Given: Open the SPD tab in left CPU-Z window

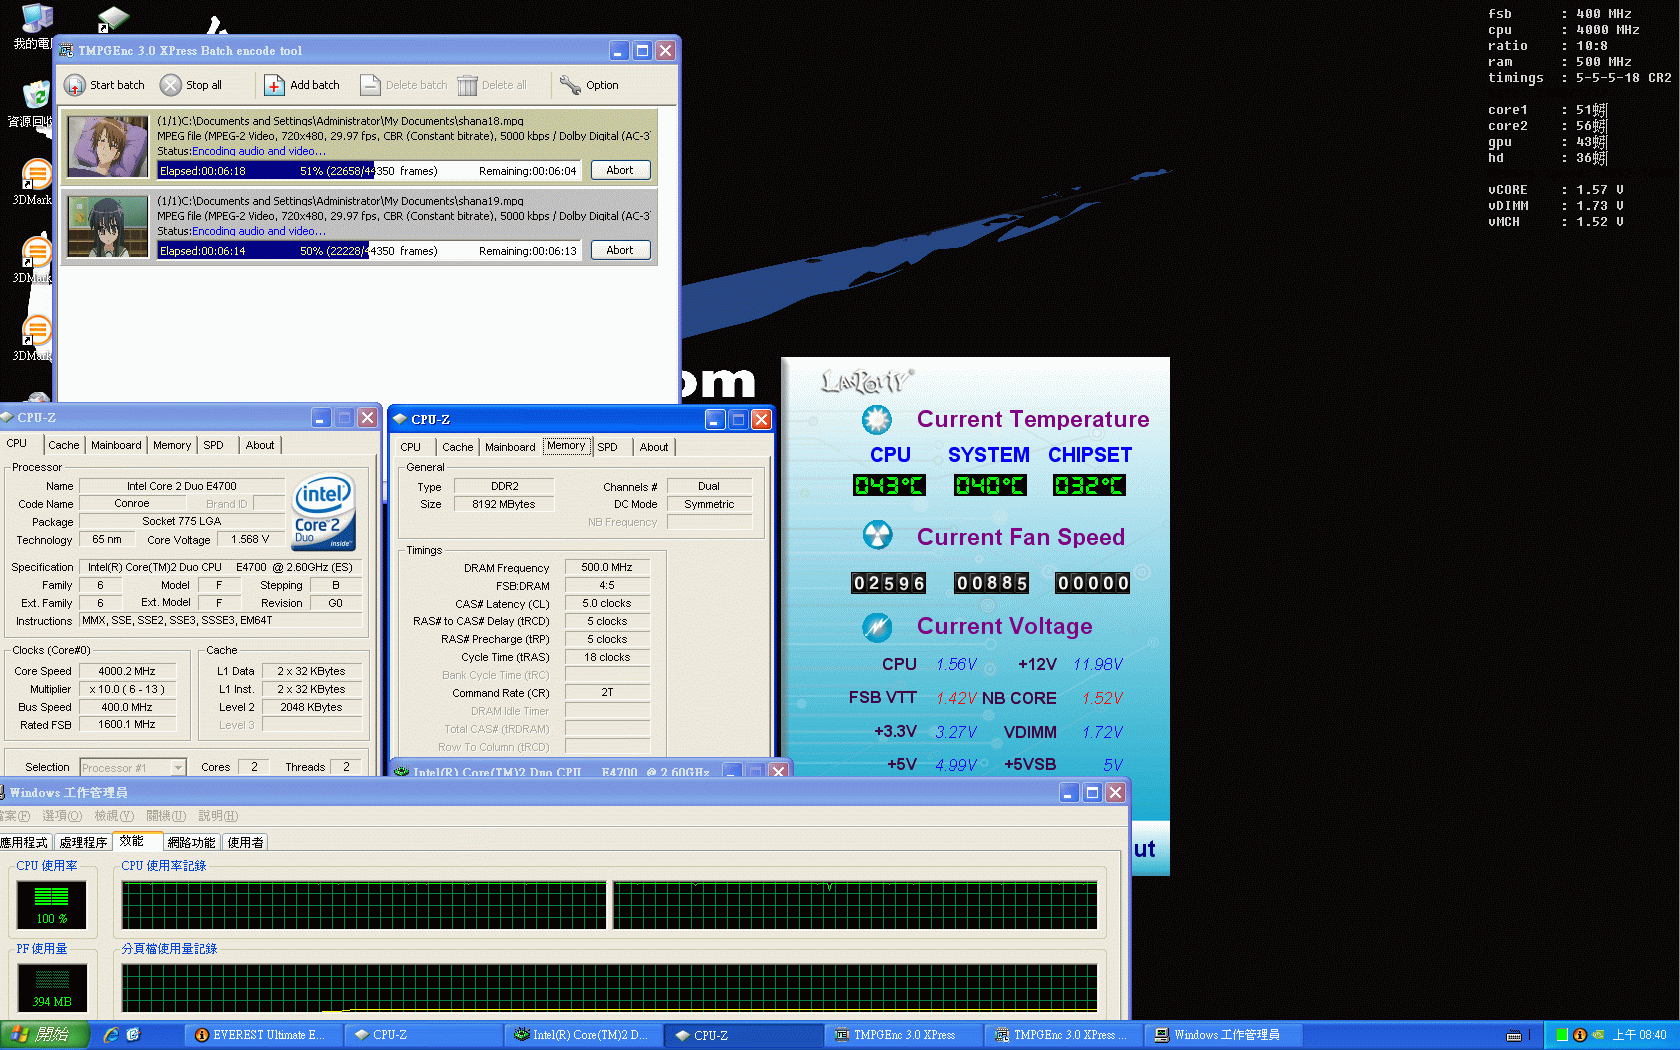Looking at the screenshot, I should tap(214, 445).
